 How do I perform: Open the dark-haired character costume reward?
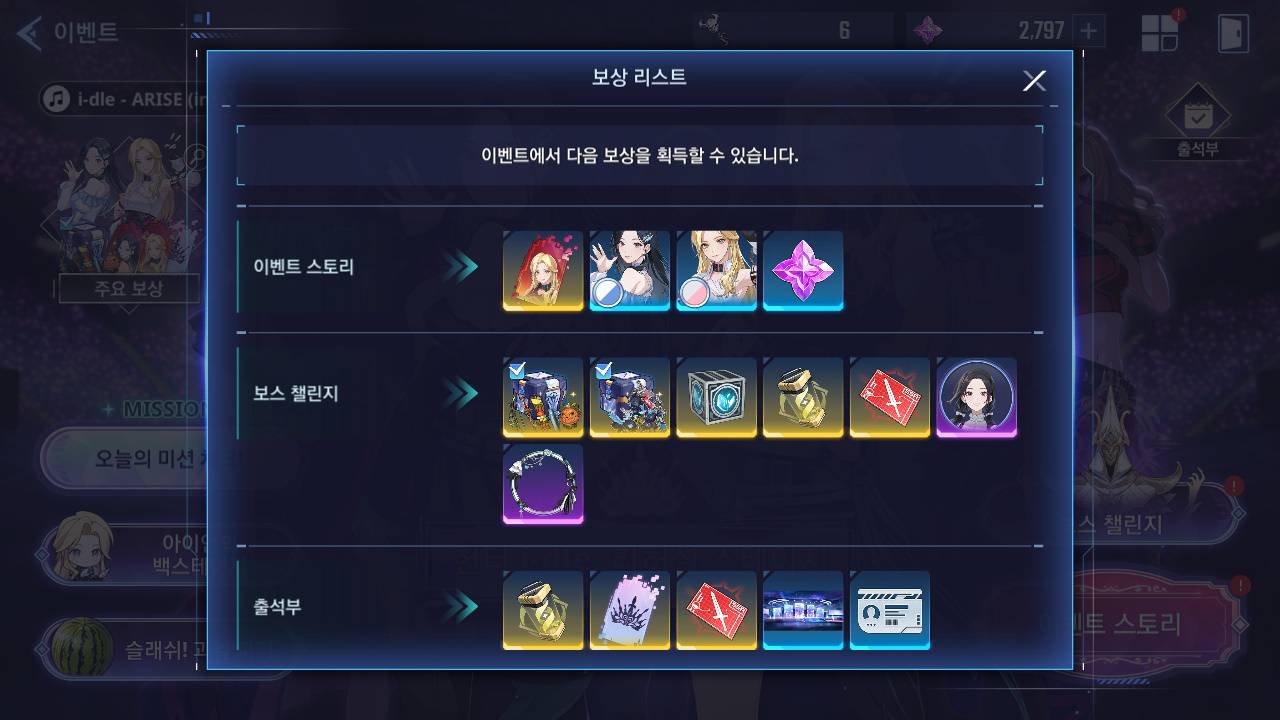click(x=630, y=271)
